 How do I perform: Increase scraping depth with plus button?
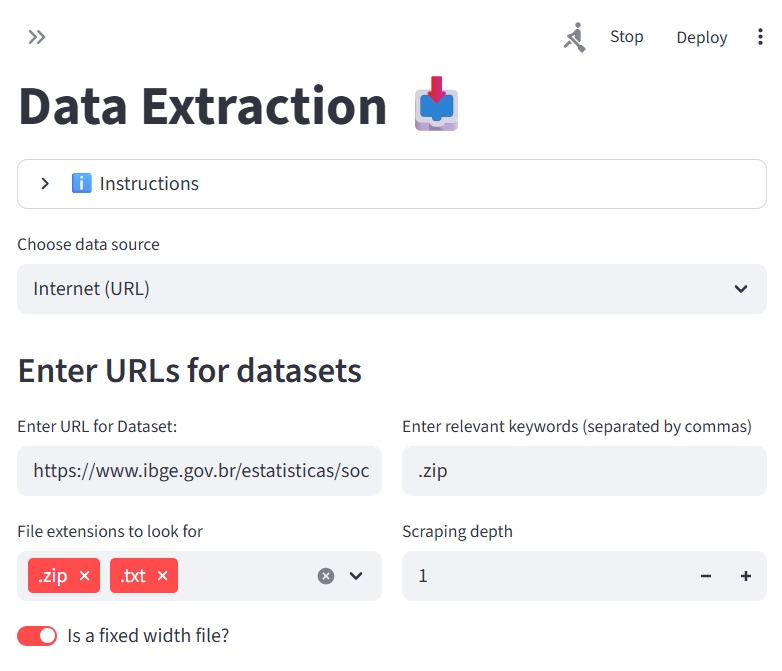[x=745, y=576]
